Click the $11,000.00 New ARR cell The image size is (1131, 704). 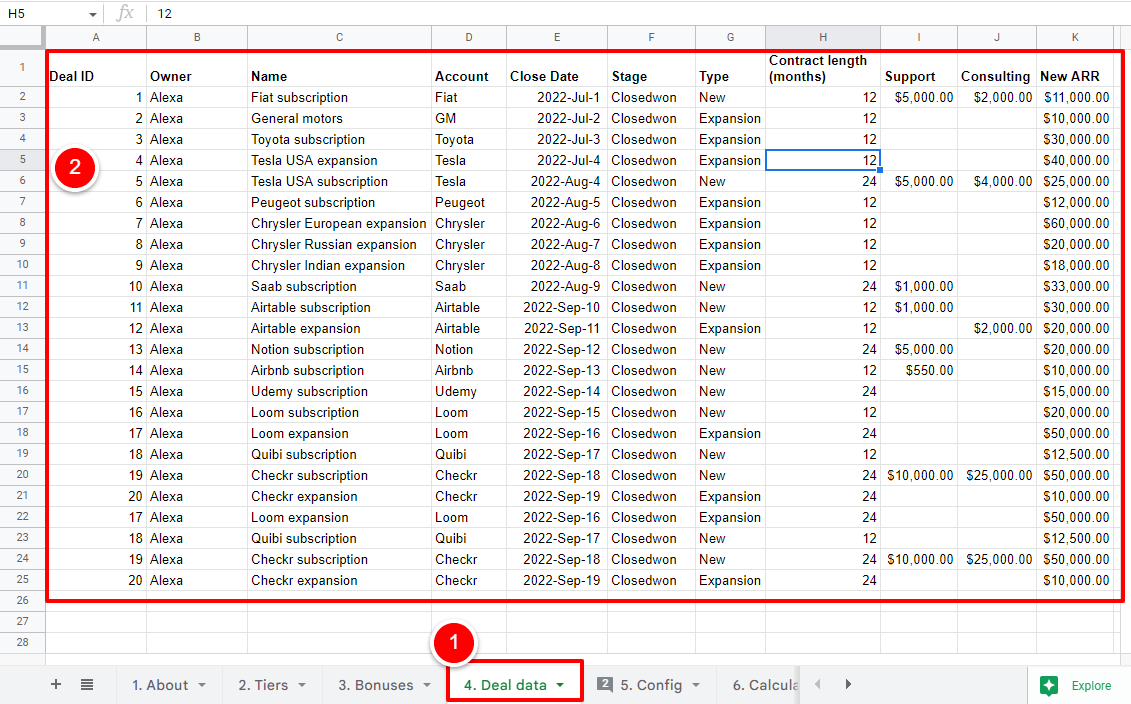click(1075, 97)
